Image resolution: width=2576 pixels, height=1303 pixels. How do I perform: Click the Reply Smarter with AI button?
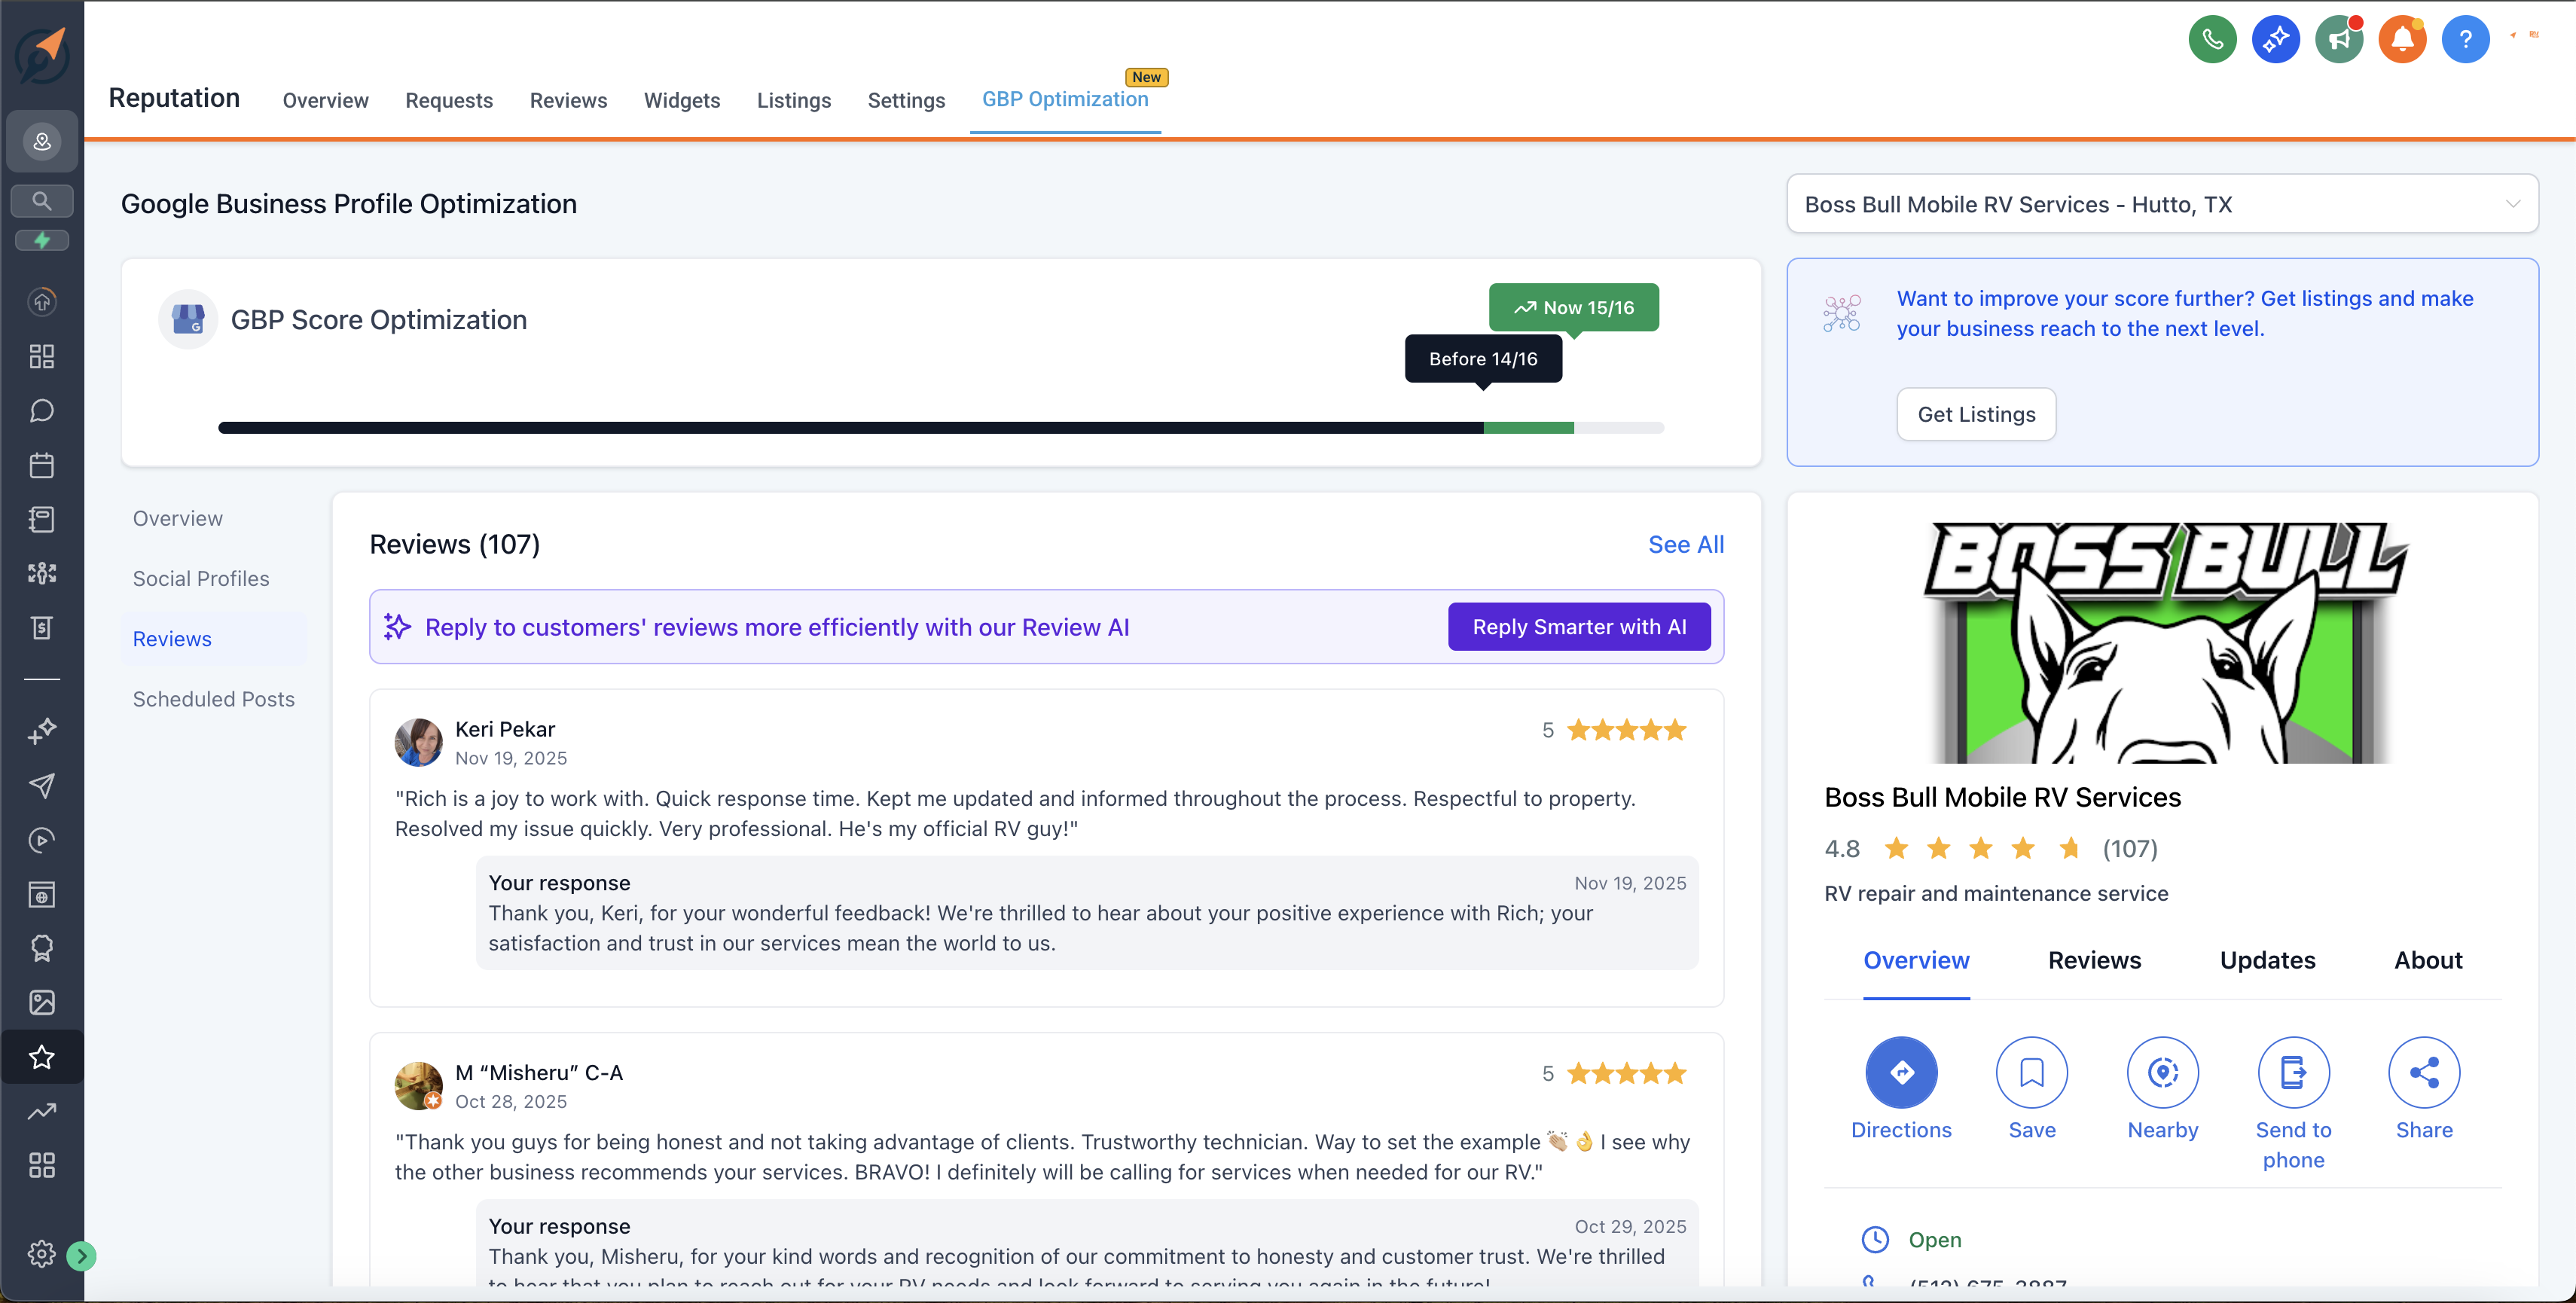pos(1578,626)
